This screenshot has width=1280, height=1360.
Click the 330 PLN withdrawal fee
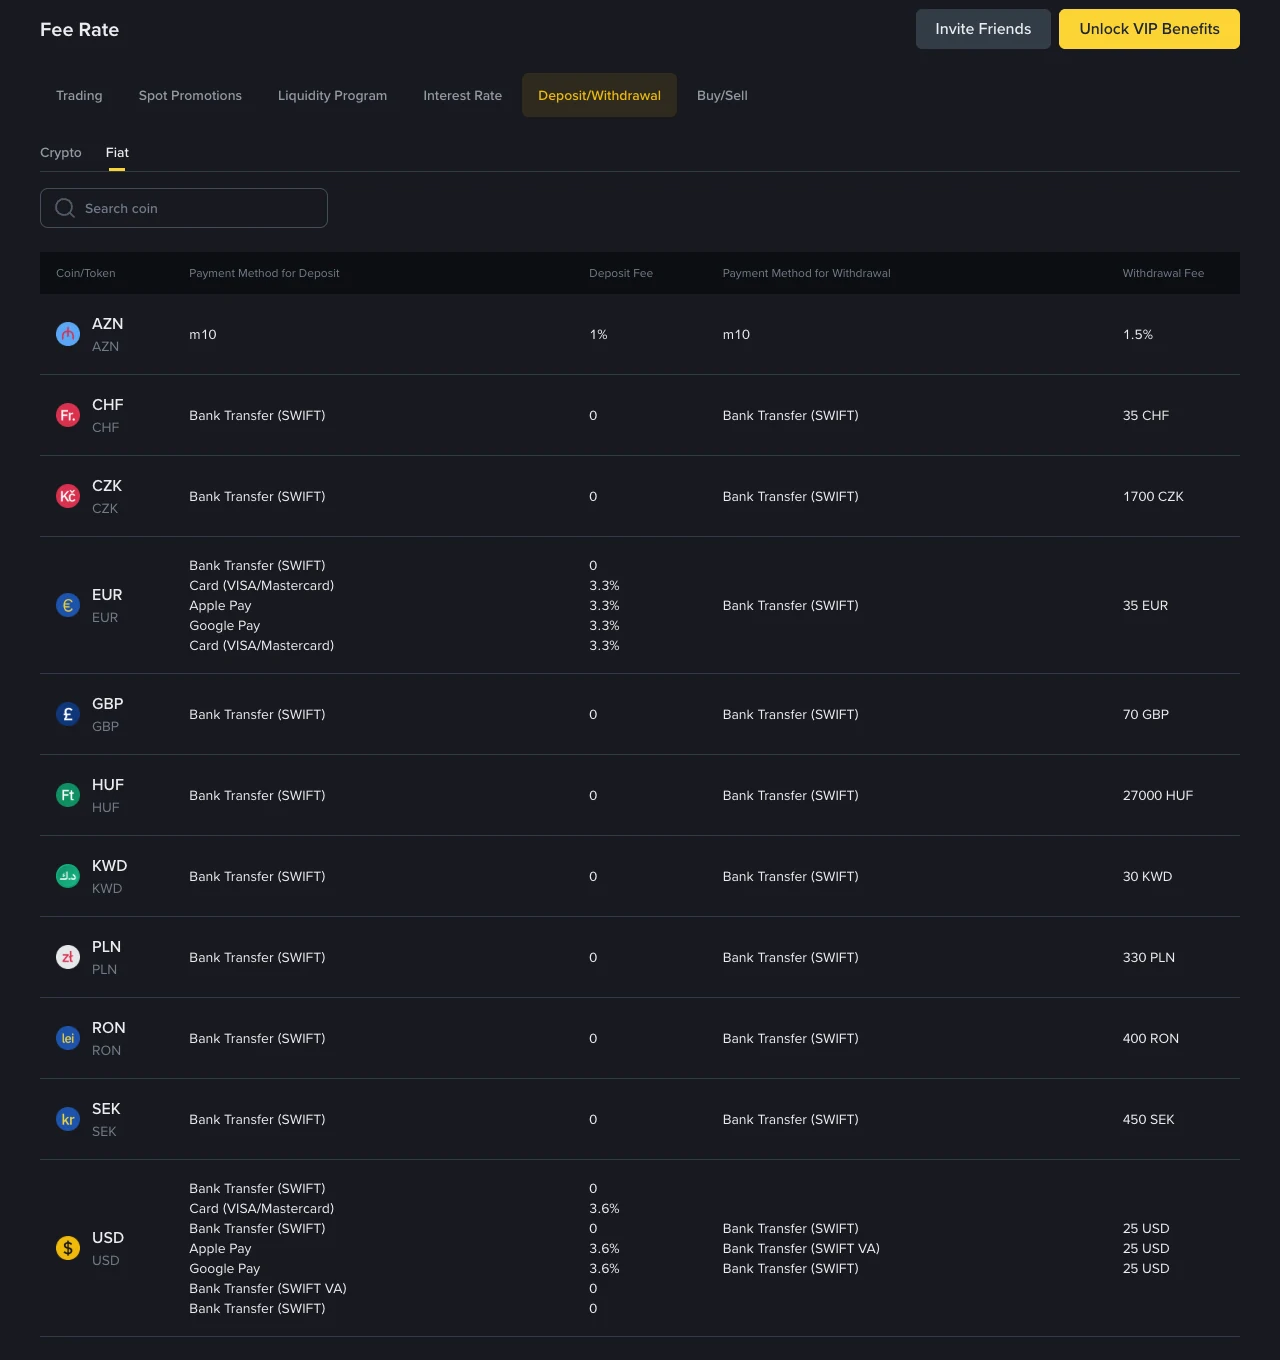click(x=1149, y=957)
